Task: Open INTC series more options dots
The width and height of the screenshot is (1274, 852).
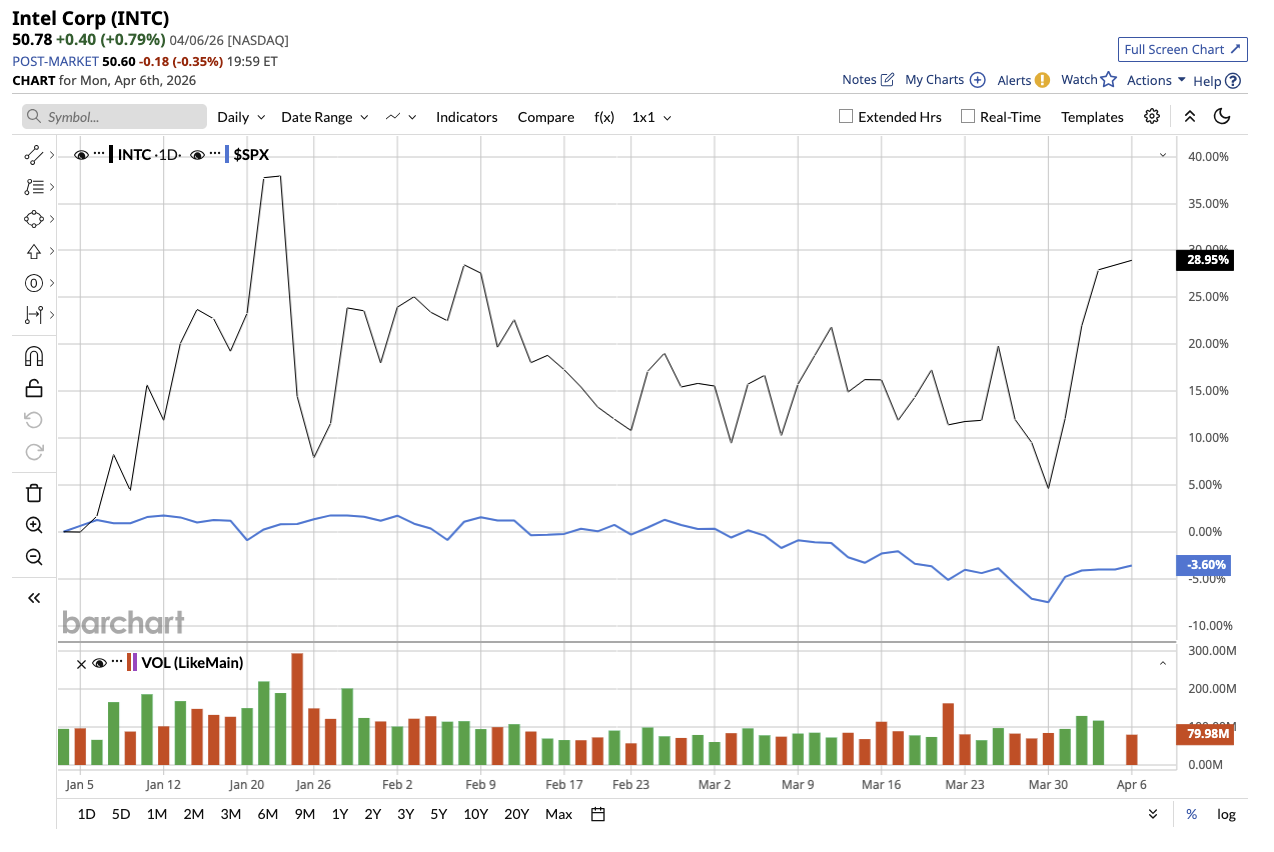Action: pyautogui.click(x=99, y=155)
